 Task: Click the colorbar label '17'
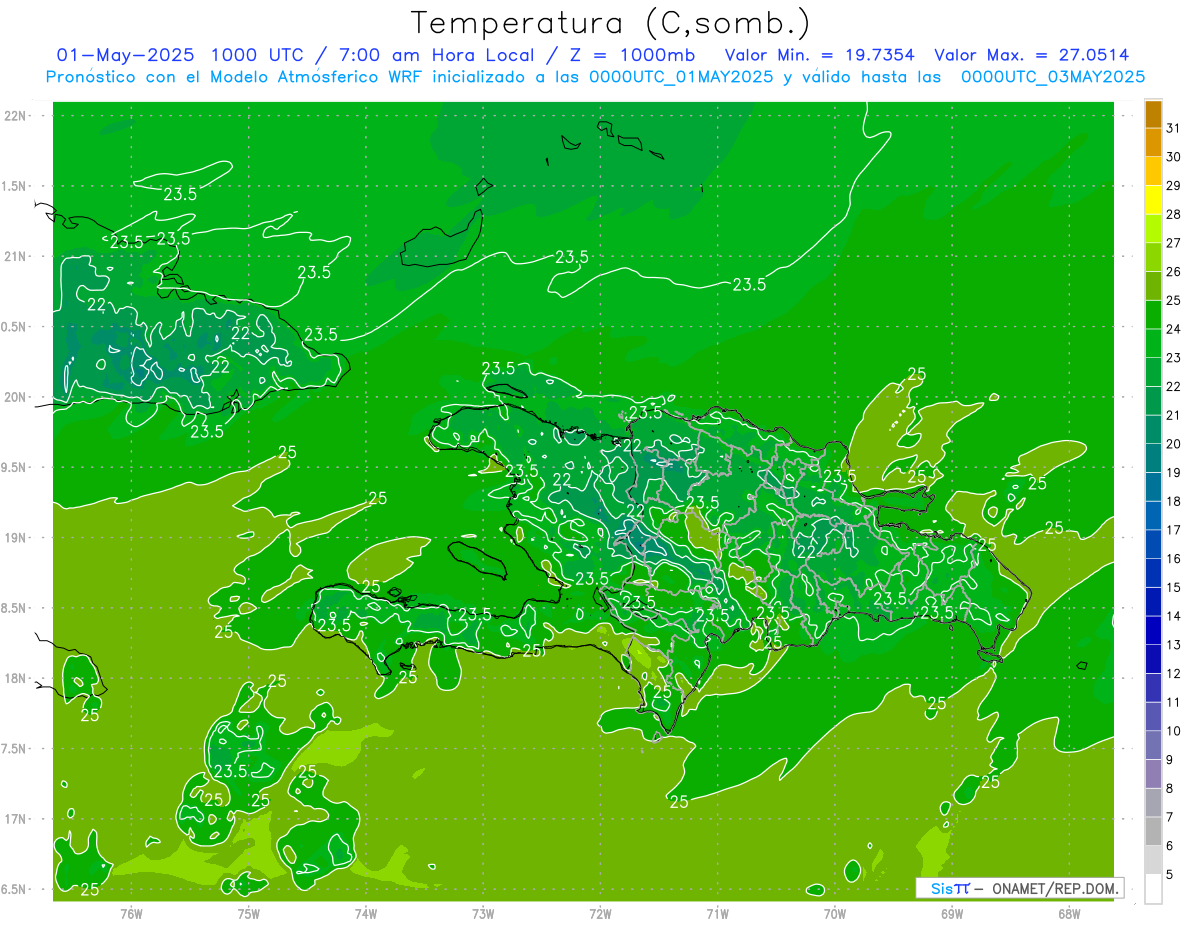pyautogui.click(x=1174, y=529)
